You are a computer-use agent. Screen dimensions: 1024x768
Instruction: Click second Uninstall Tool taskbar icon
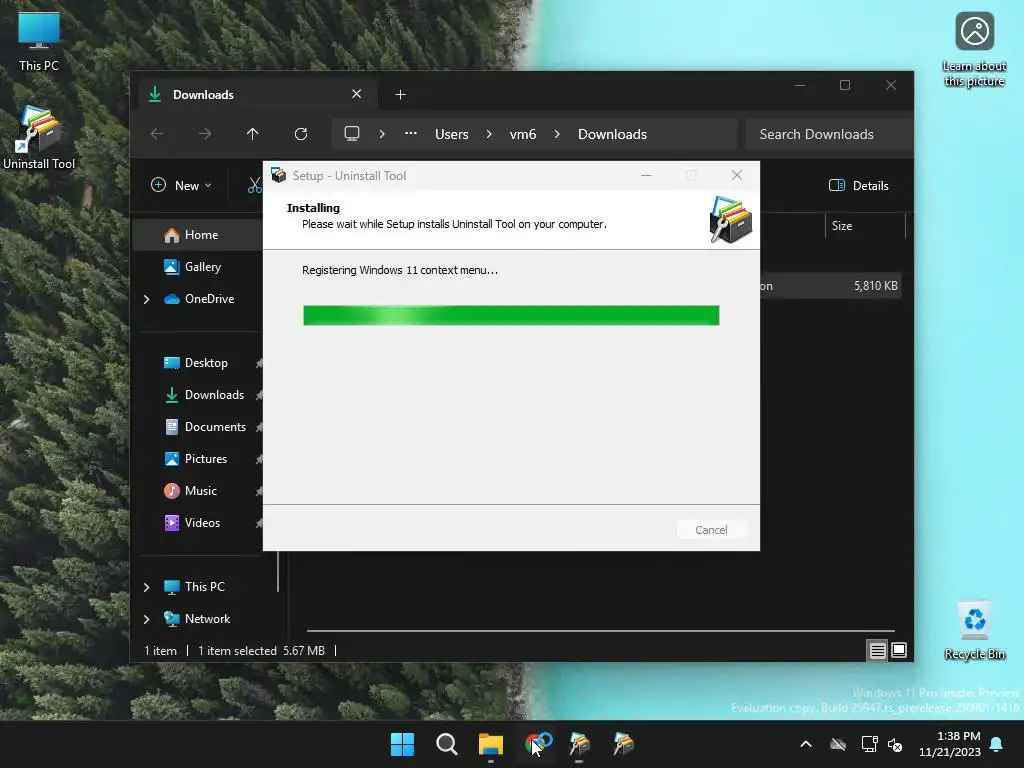(624, 744)
